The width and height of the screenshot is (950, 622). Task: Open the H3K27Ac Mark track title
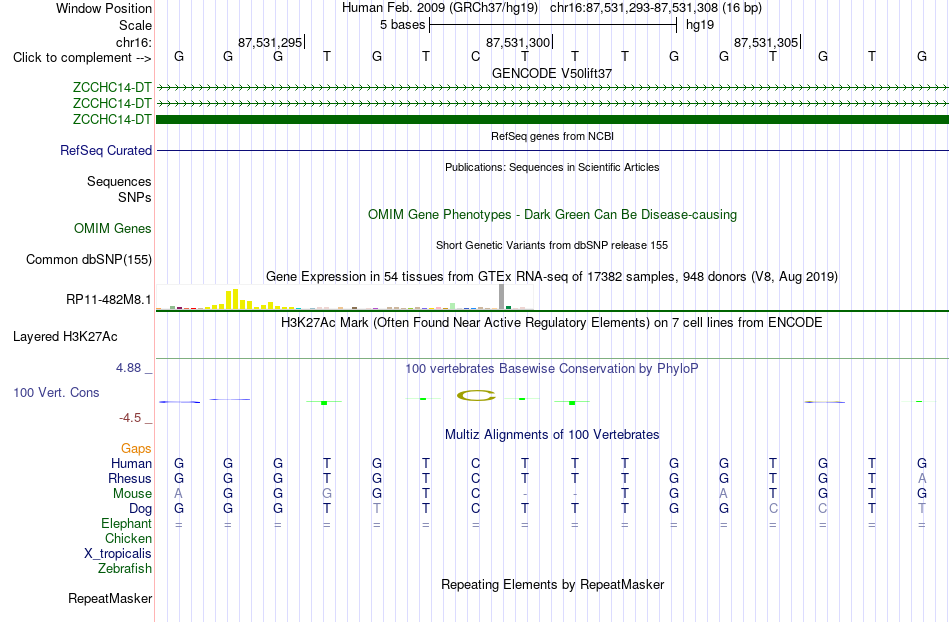[x=552, y=322]
